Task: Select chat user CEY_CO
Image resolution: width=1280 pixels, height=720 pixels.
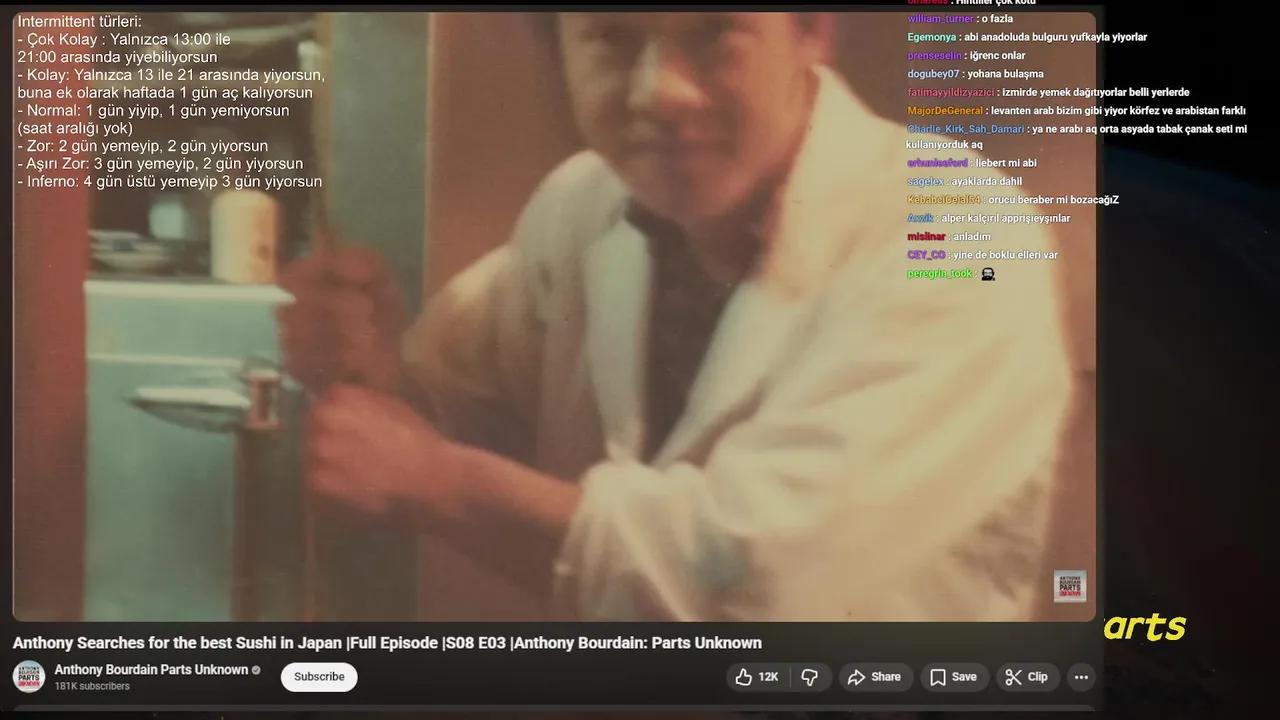Action: pyautogui.click(x=926, y=255)
